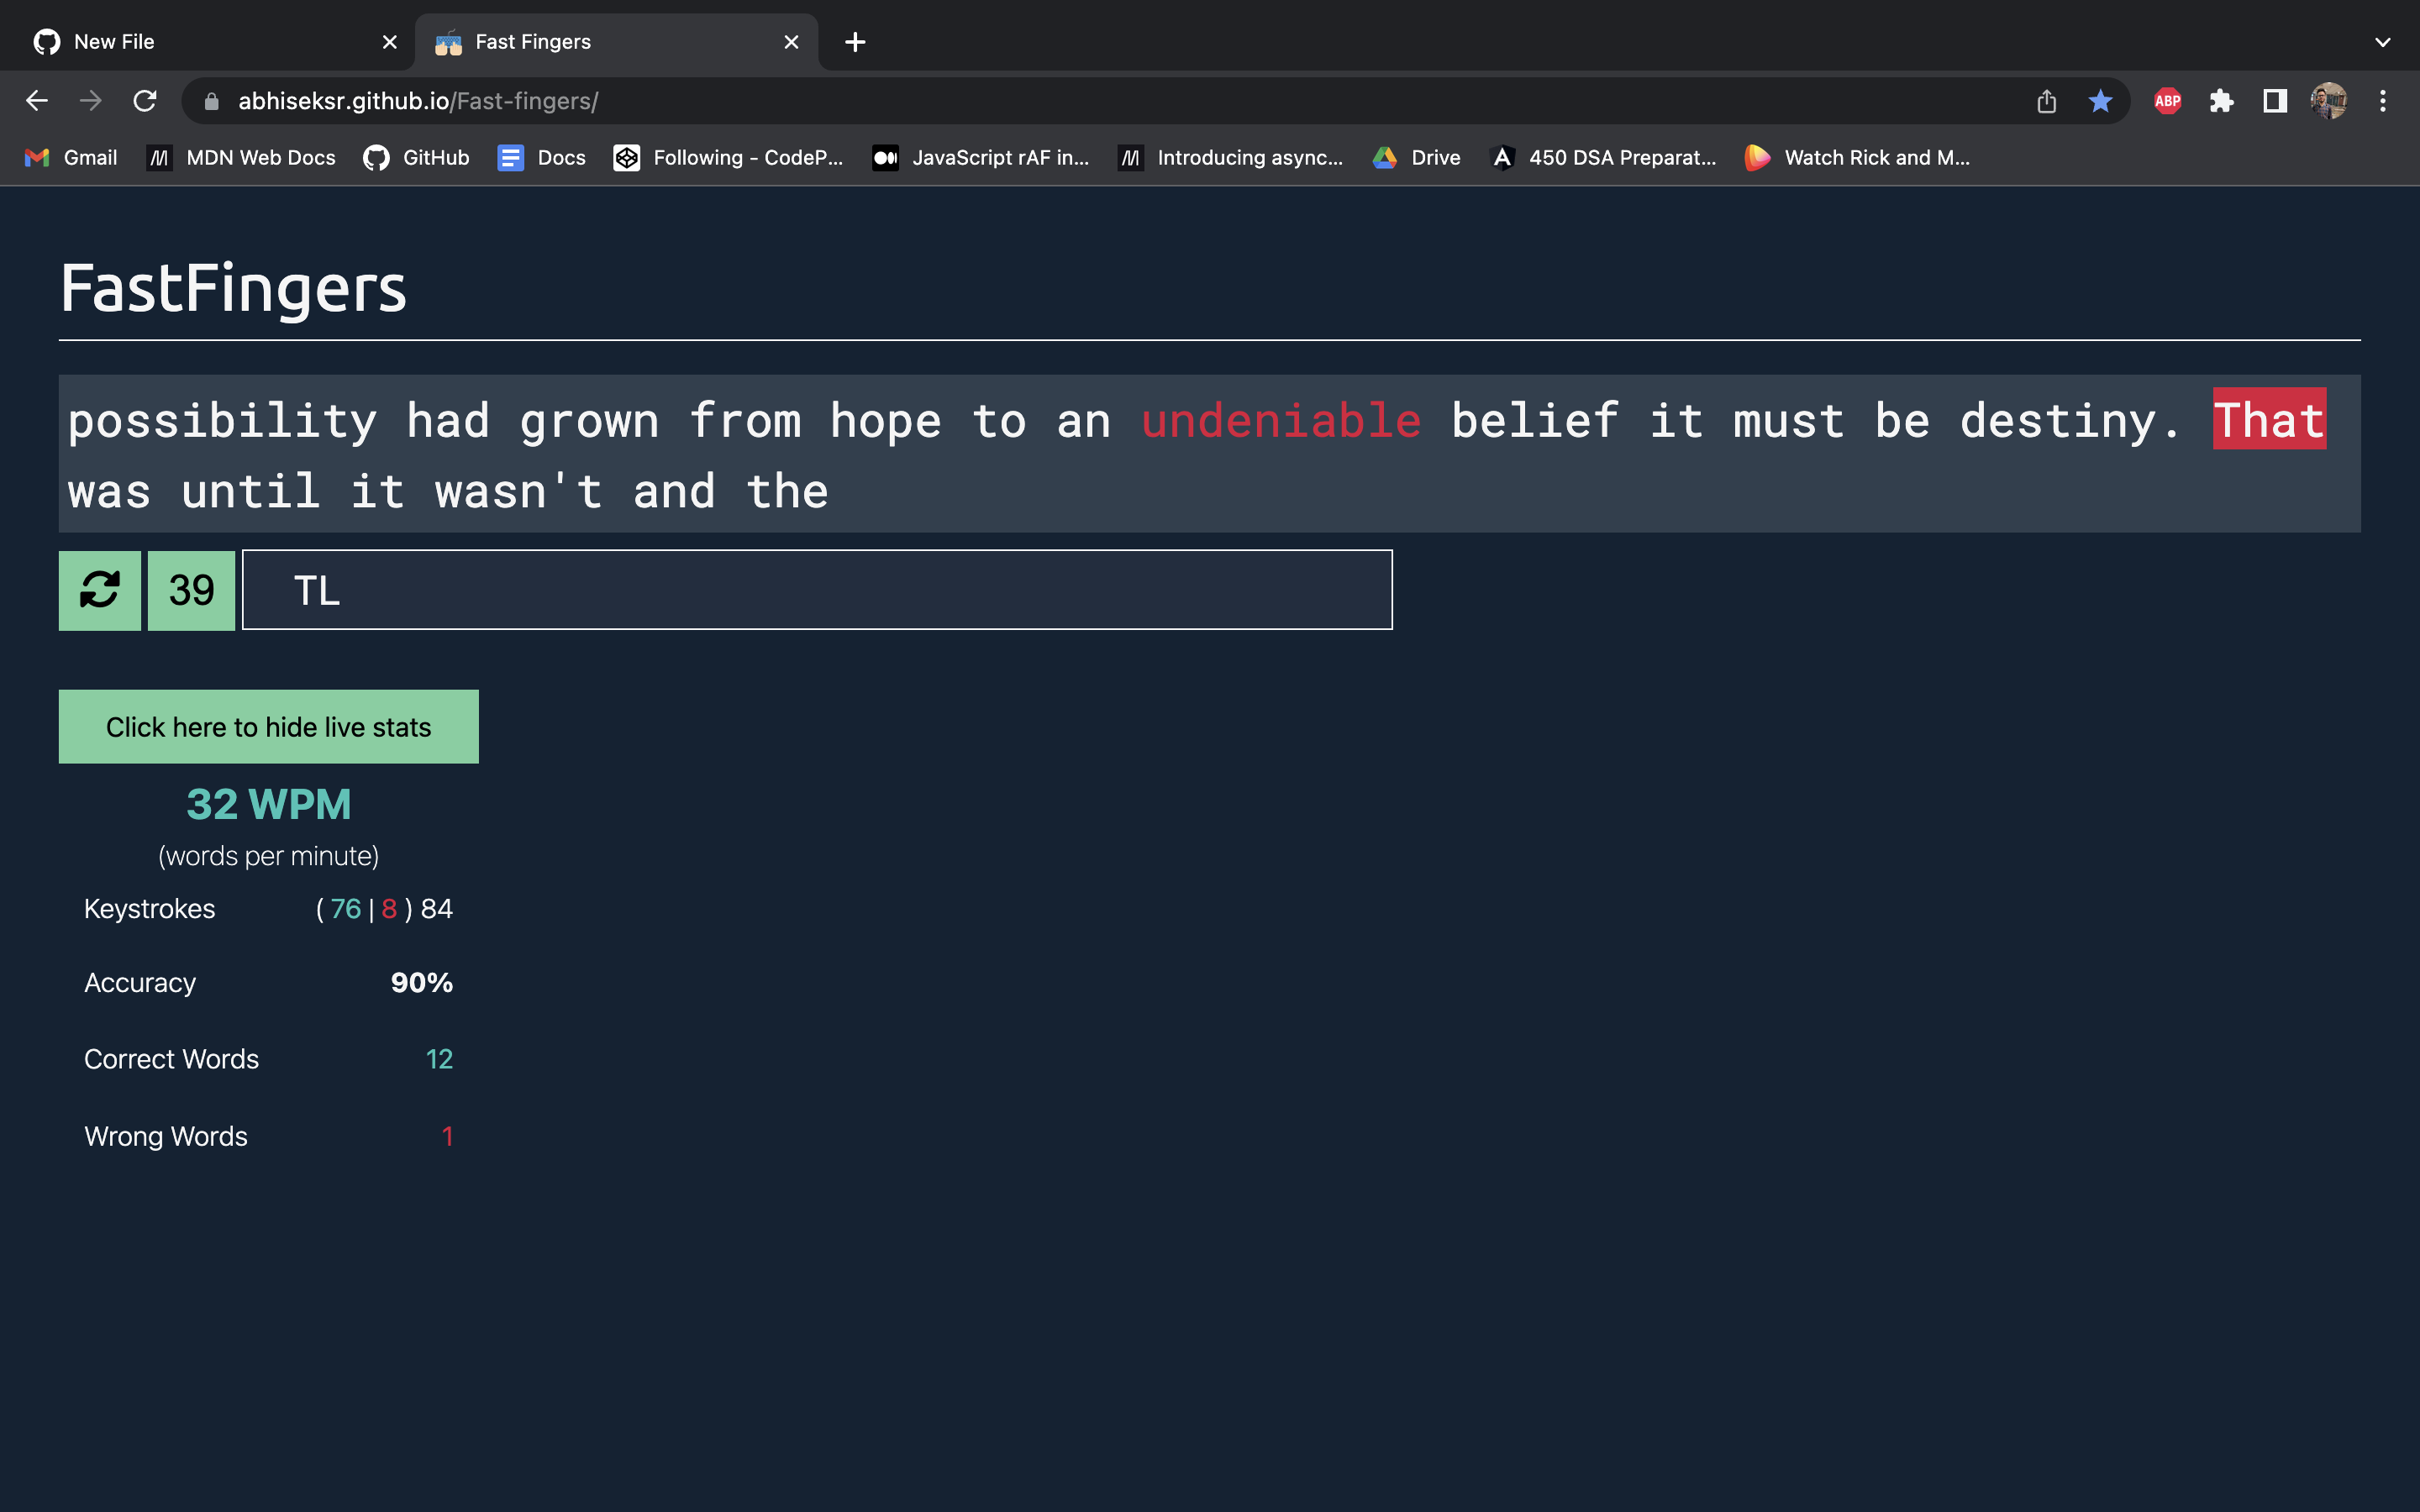Screen dimensions: 2420x1512
Task: Open the Gmail bookmark
Action: [x=70, y=157]
